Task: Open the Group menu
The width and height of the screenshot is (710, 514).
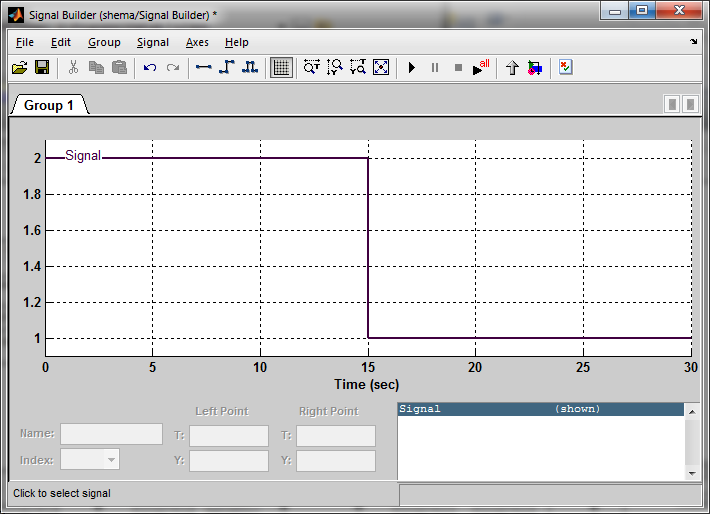Action: [x=104, y=42]
